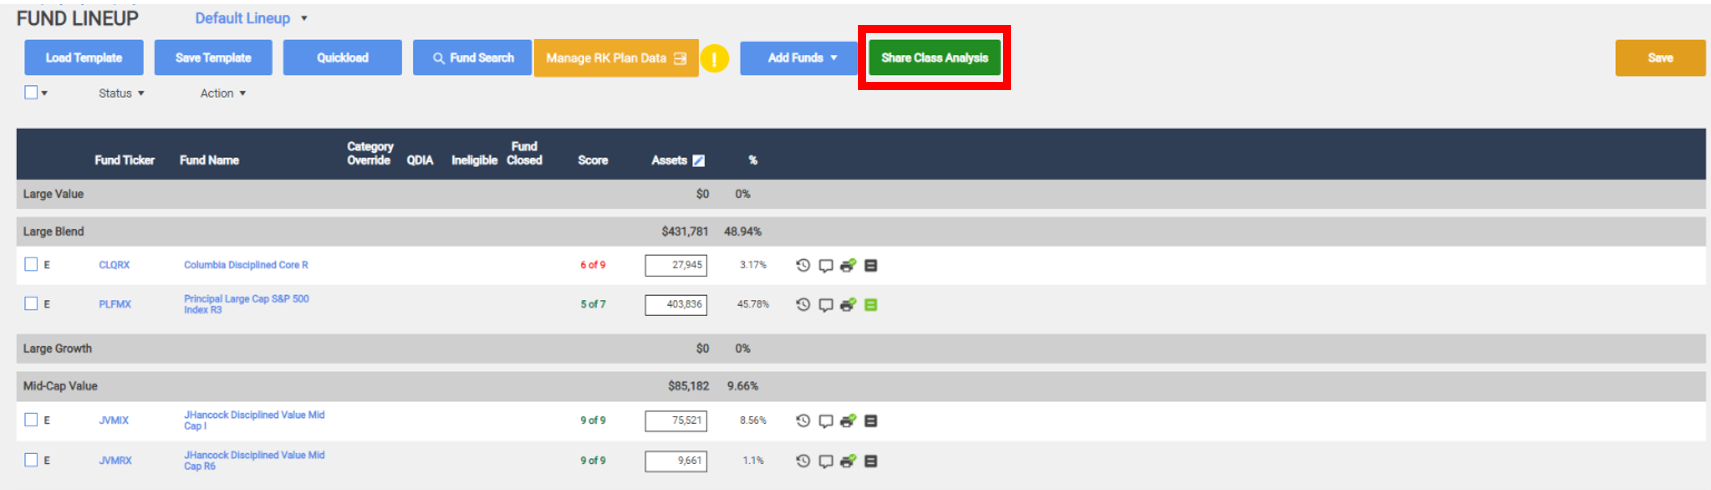This screenshot has width=1711, height=490.
Task: Click Manage RK Plan Data button
Action: (x=616, y=58)
